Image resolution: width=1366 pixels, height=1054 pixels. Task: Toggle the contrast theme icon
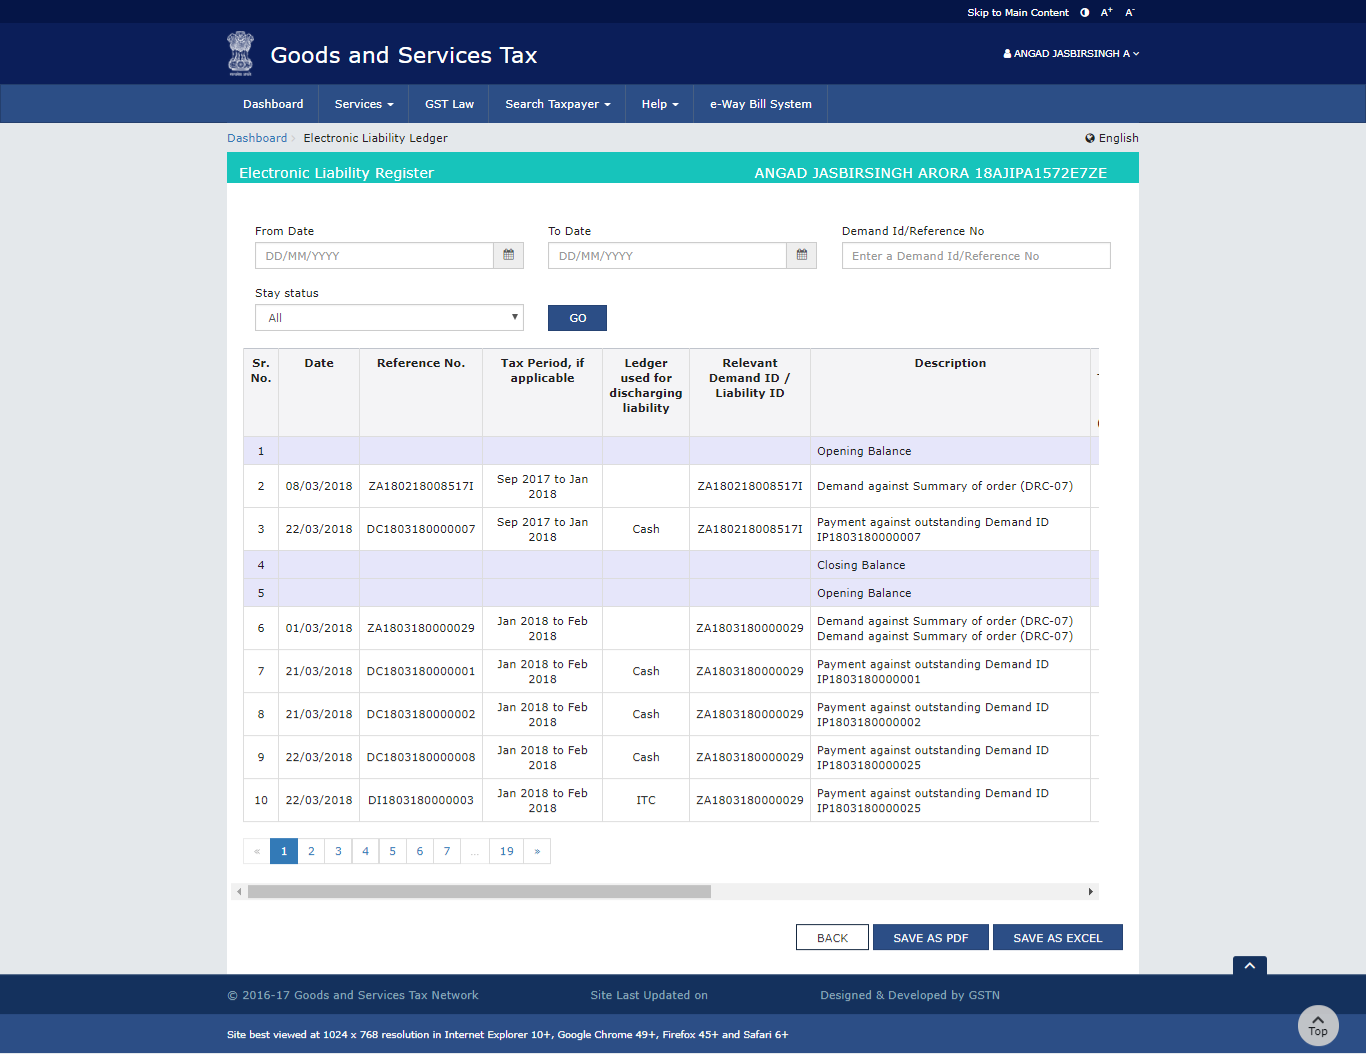1083,12
